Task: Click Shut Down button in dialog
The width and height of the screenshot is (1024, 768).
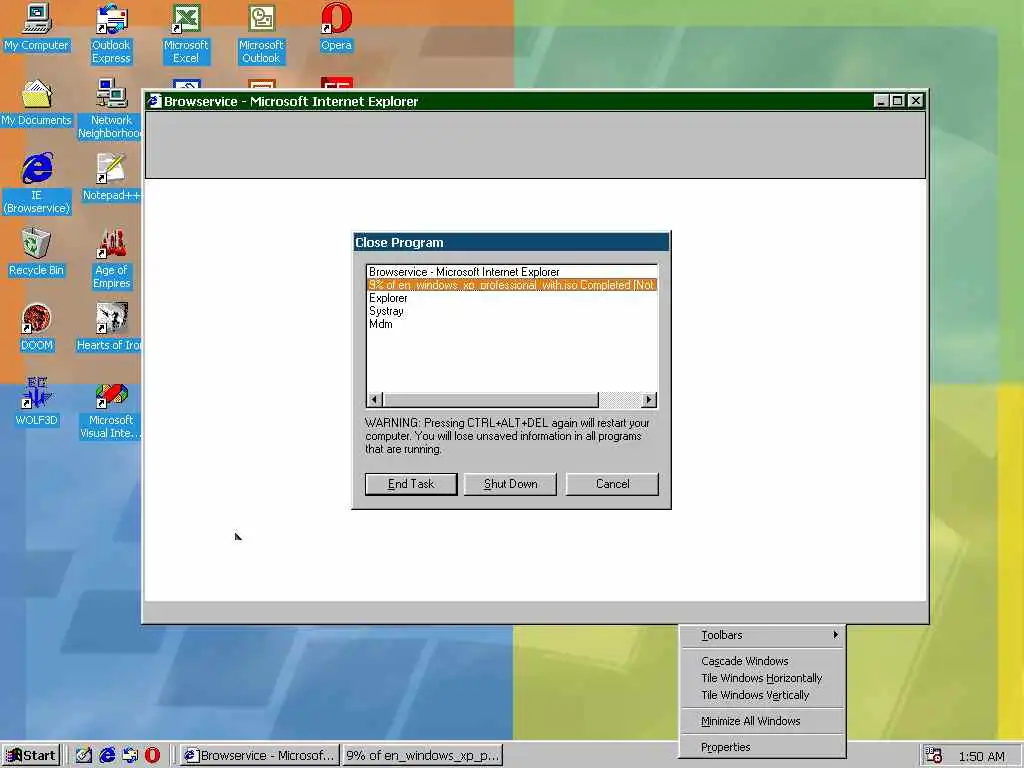Action: click(x=510, y=484)
